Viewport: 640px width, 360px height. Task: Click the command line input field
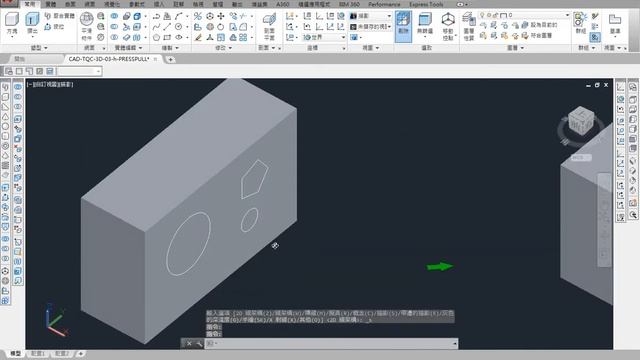[331, 344]
